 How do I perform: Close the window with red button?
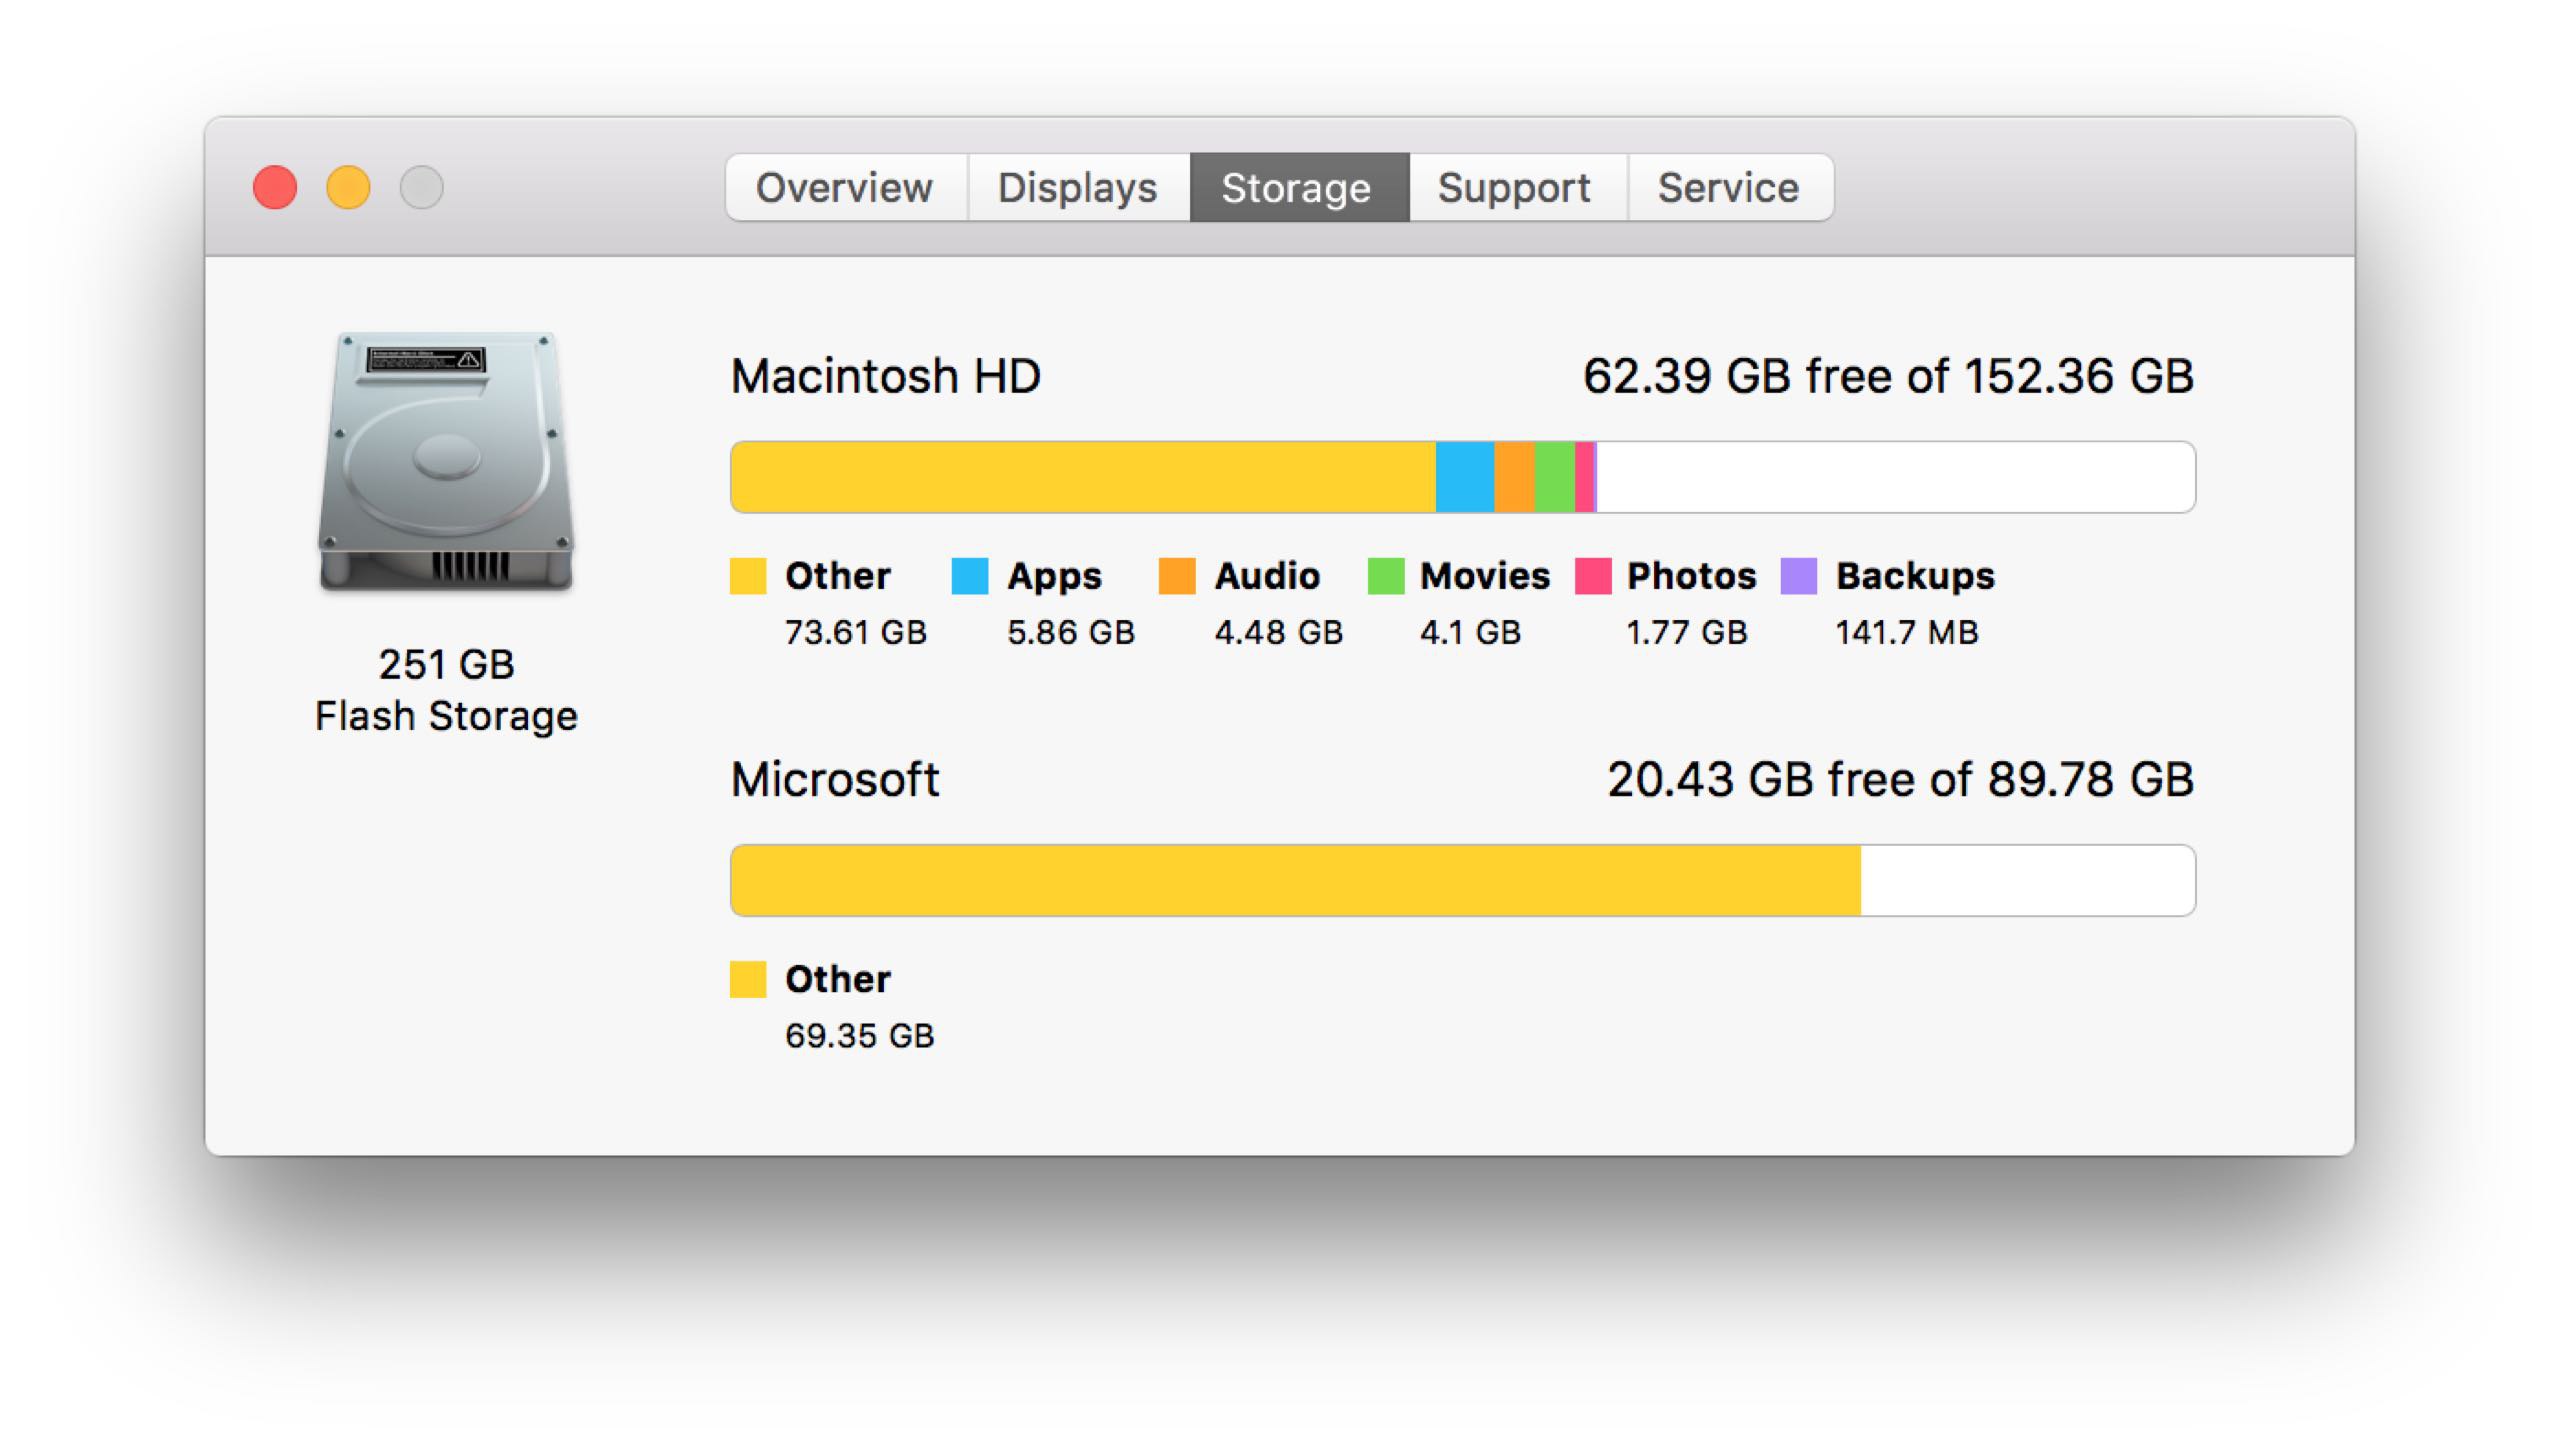[275, 188]
